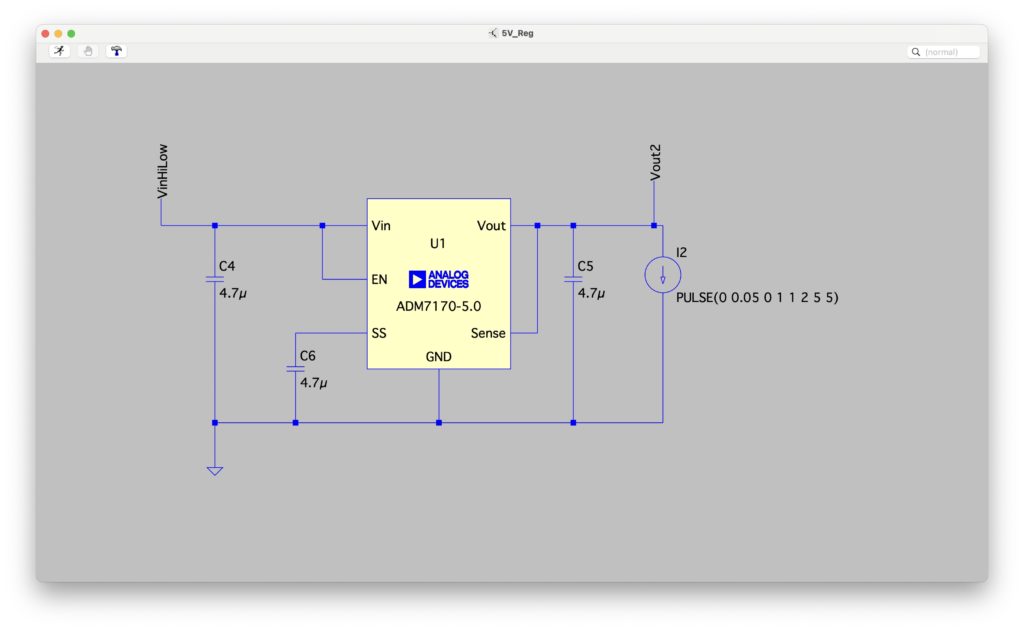Select the C5 capacitor symbol

point(573,280)
